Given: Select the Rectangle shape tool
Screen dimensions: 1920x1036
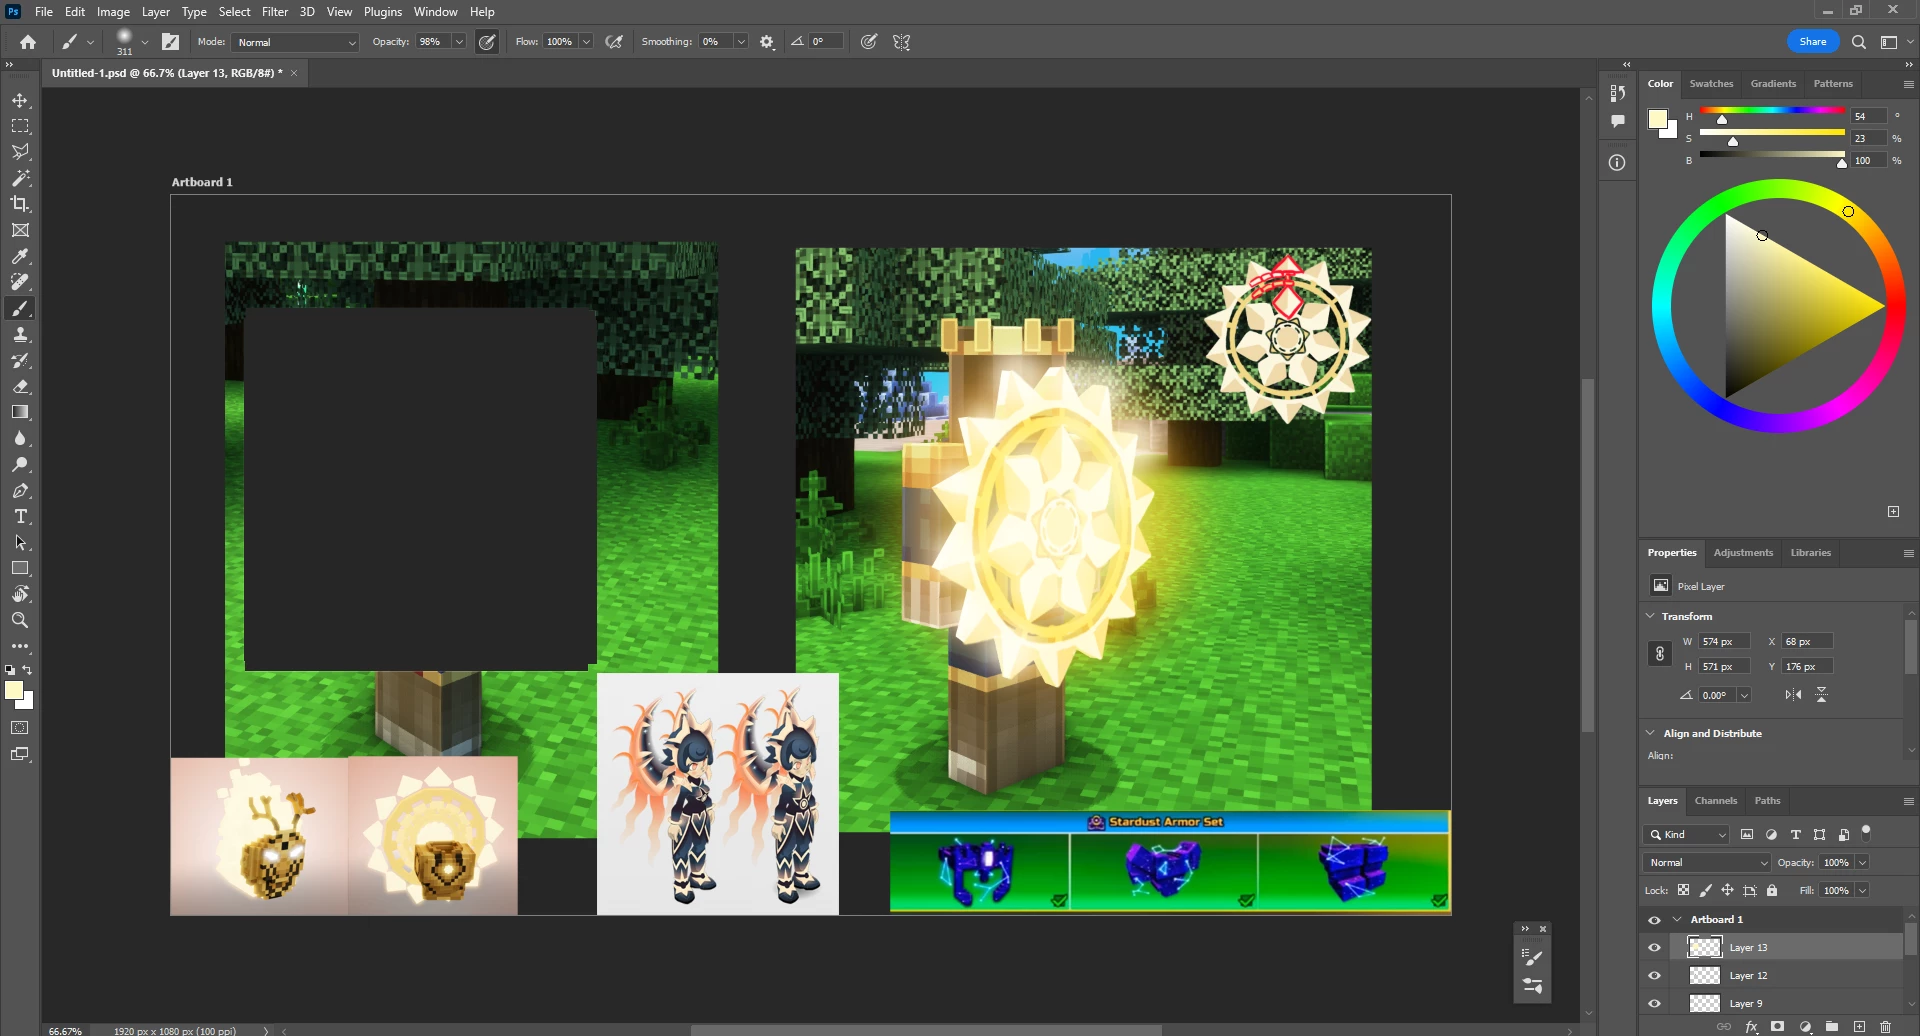Looking at the screenshot, I should [20, 569].
